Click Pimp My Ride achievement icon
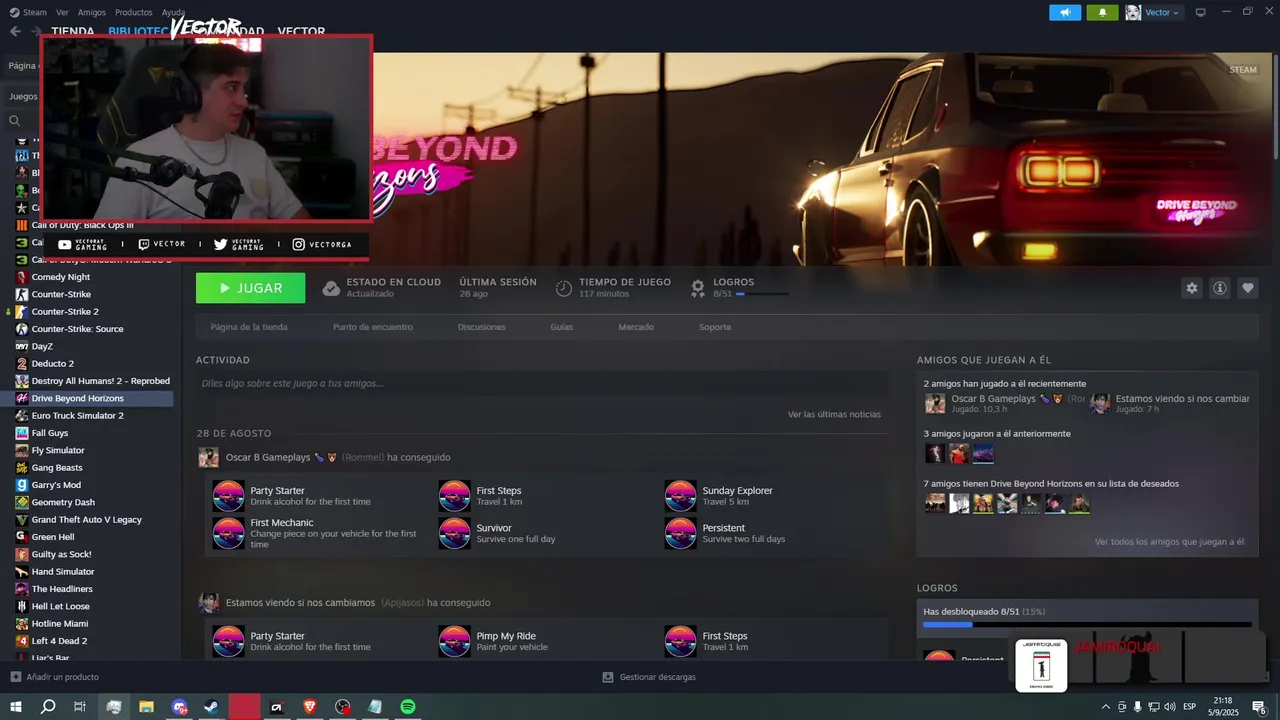1280x720 pixels. click(x=455, y=641)
